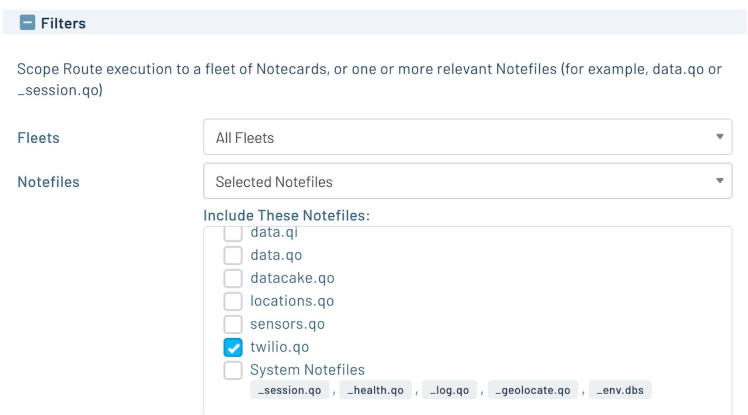Open the Selected Notefiles dropdown

click(467, 182)
